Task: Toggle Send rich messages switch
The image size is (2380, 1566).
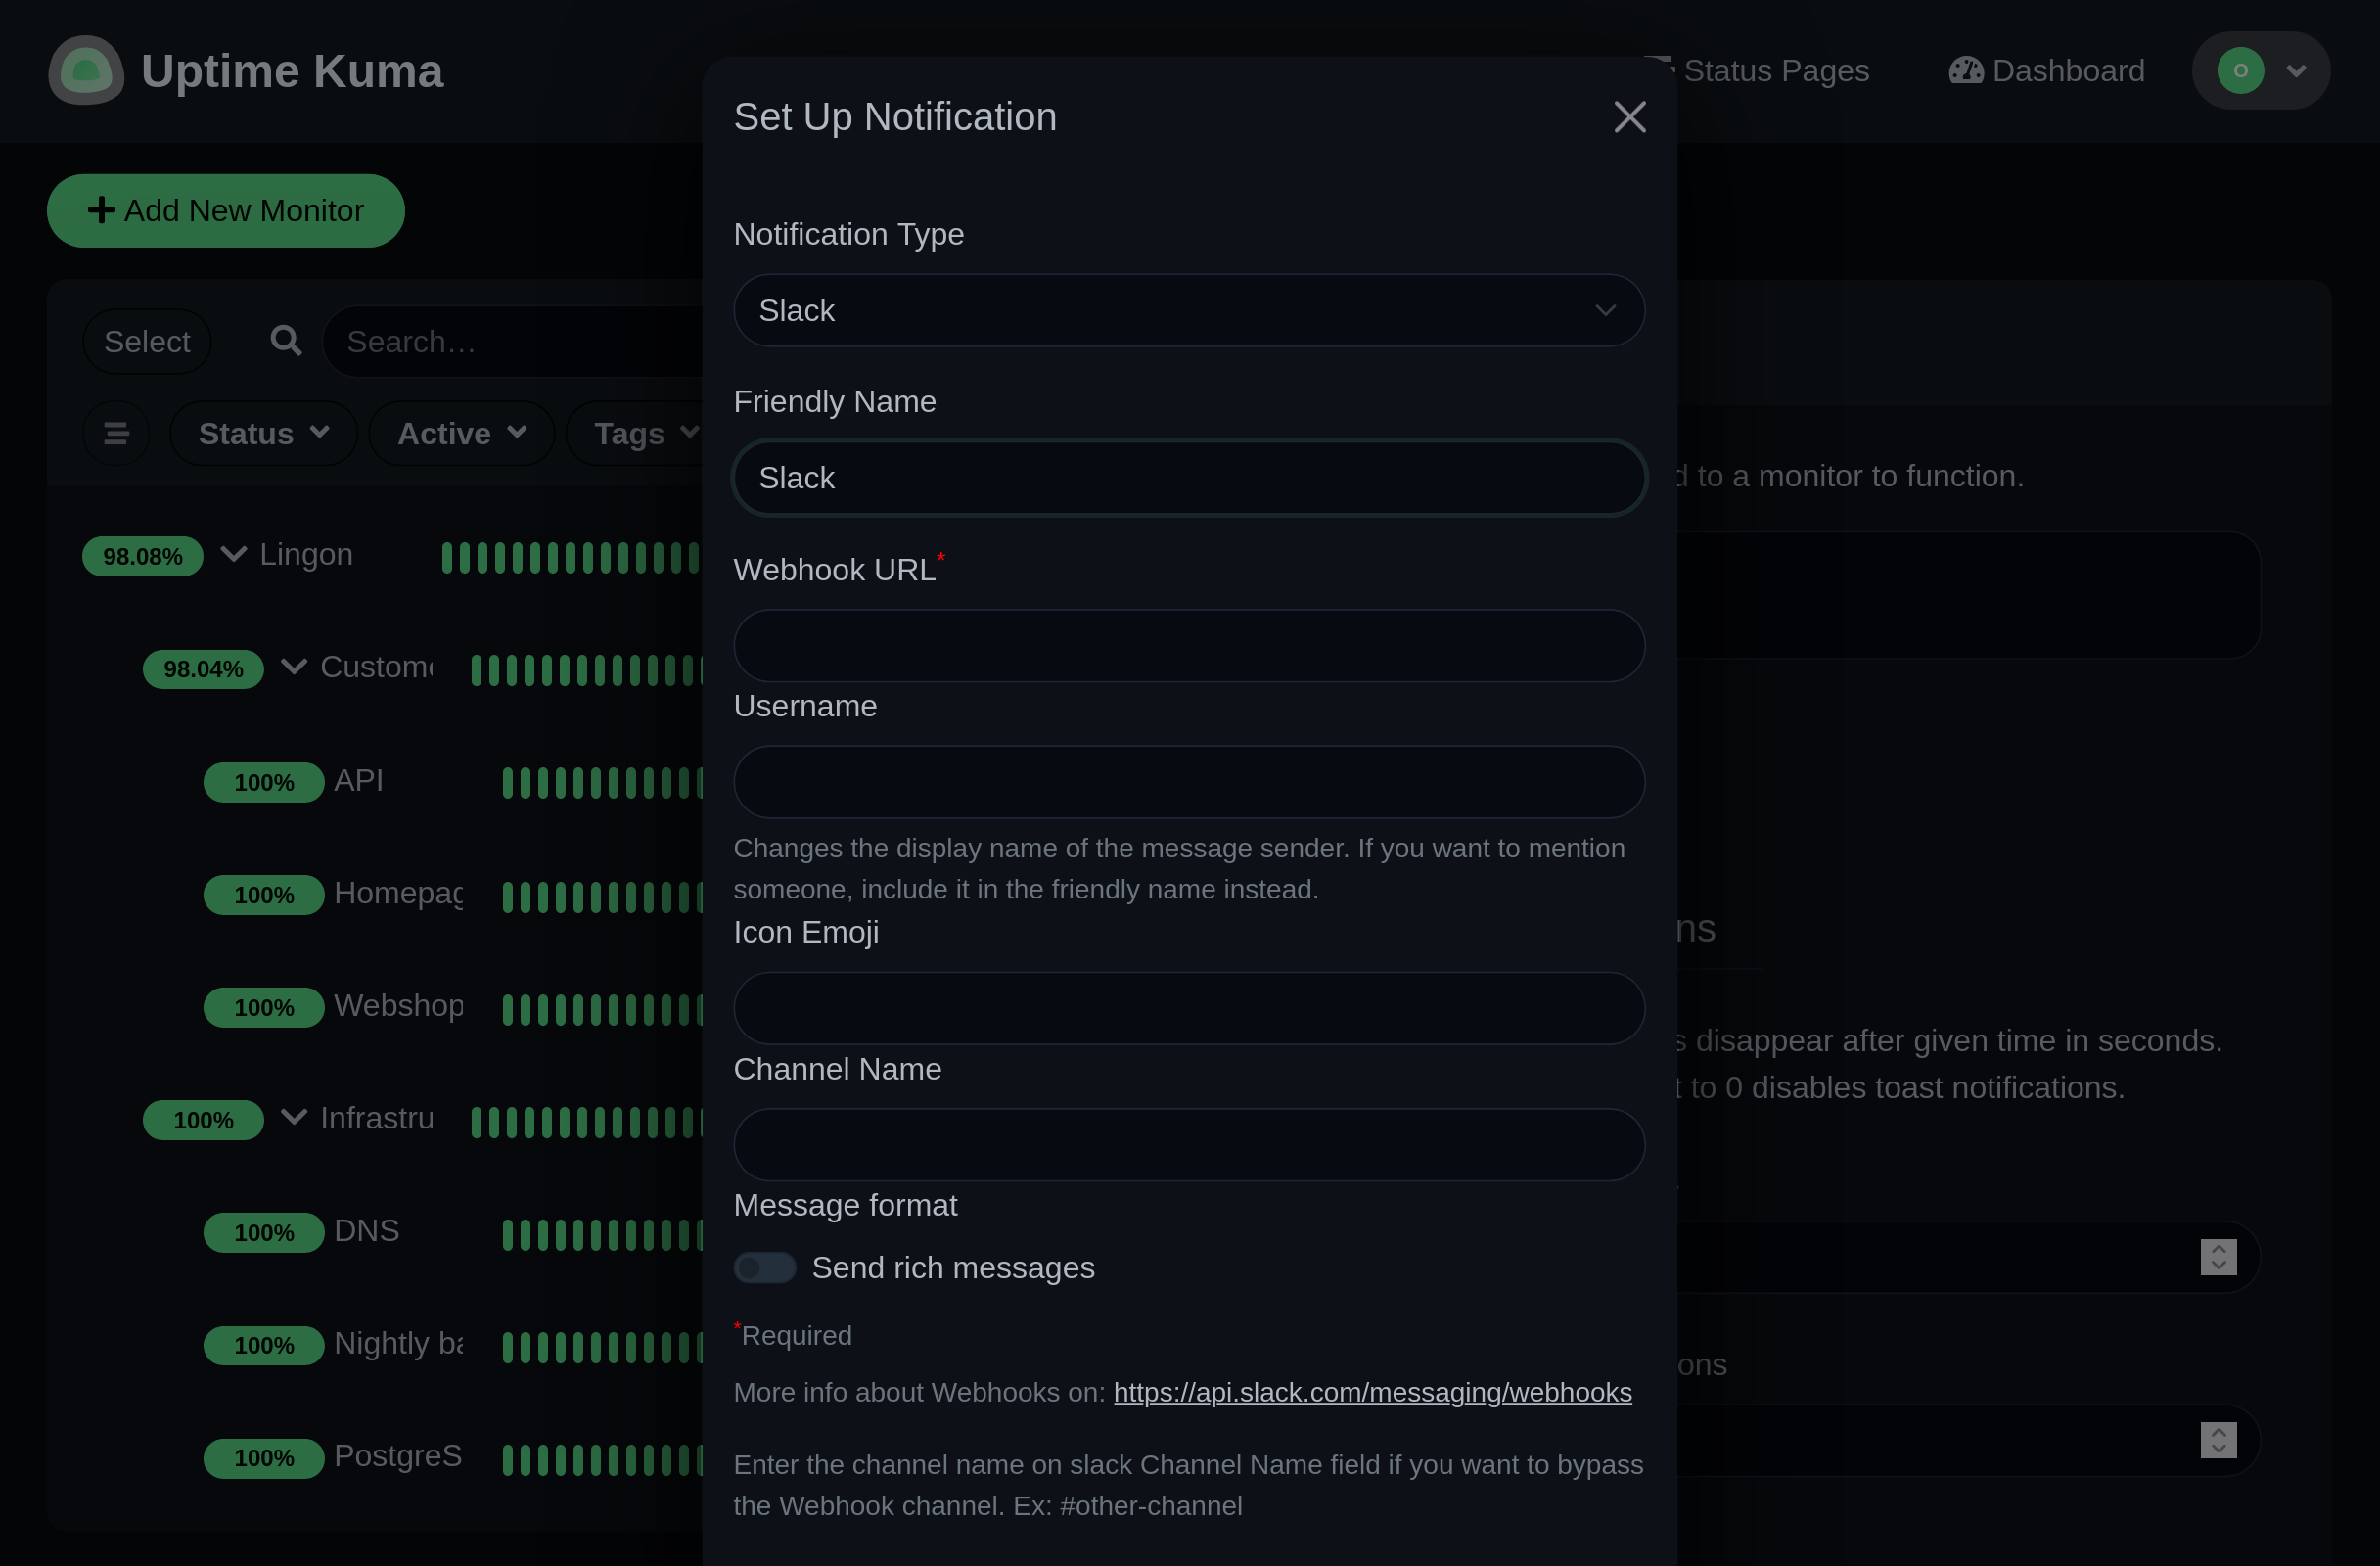Action: click(764, 1267)
